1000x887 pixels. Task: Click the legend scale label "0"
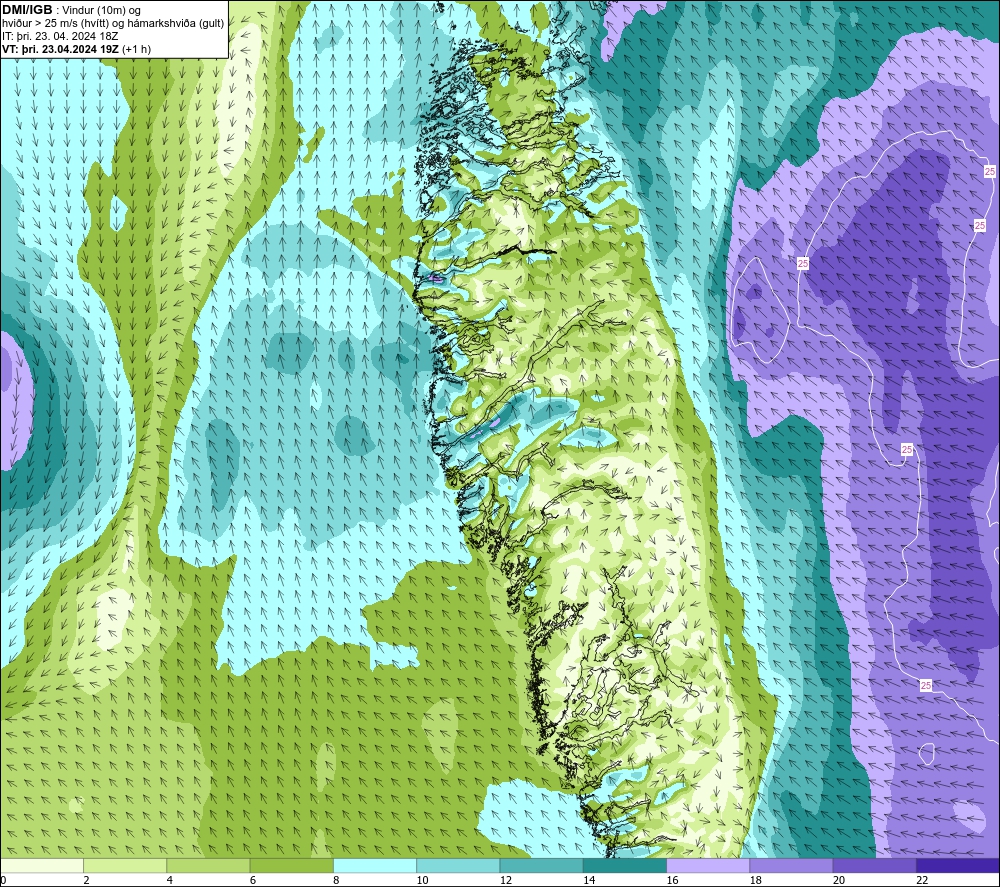tap(4, 881)
